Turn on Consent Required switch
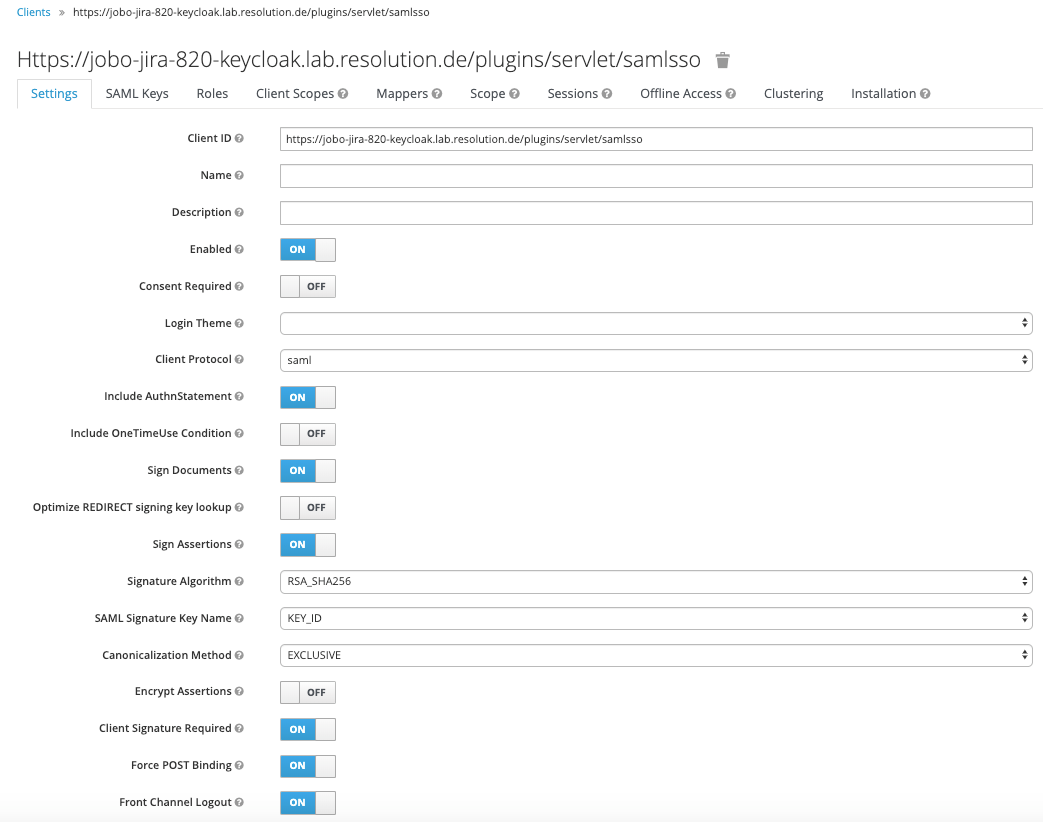Image resolution: width=1043 pixels, height=822 pixels. coord(308,287)
